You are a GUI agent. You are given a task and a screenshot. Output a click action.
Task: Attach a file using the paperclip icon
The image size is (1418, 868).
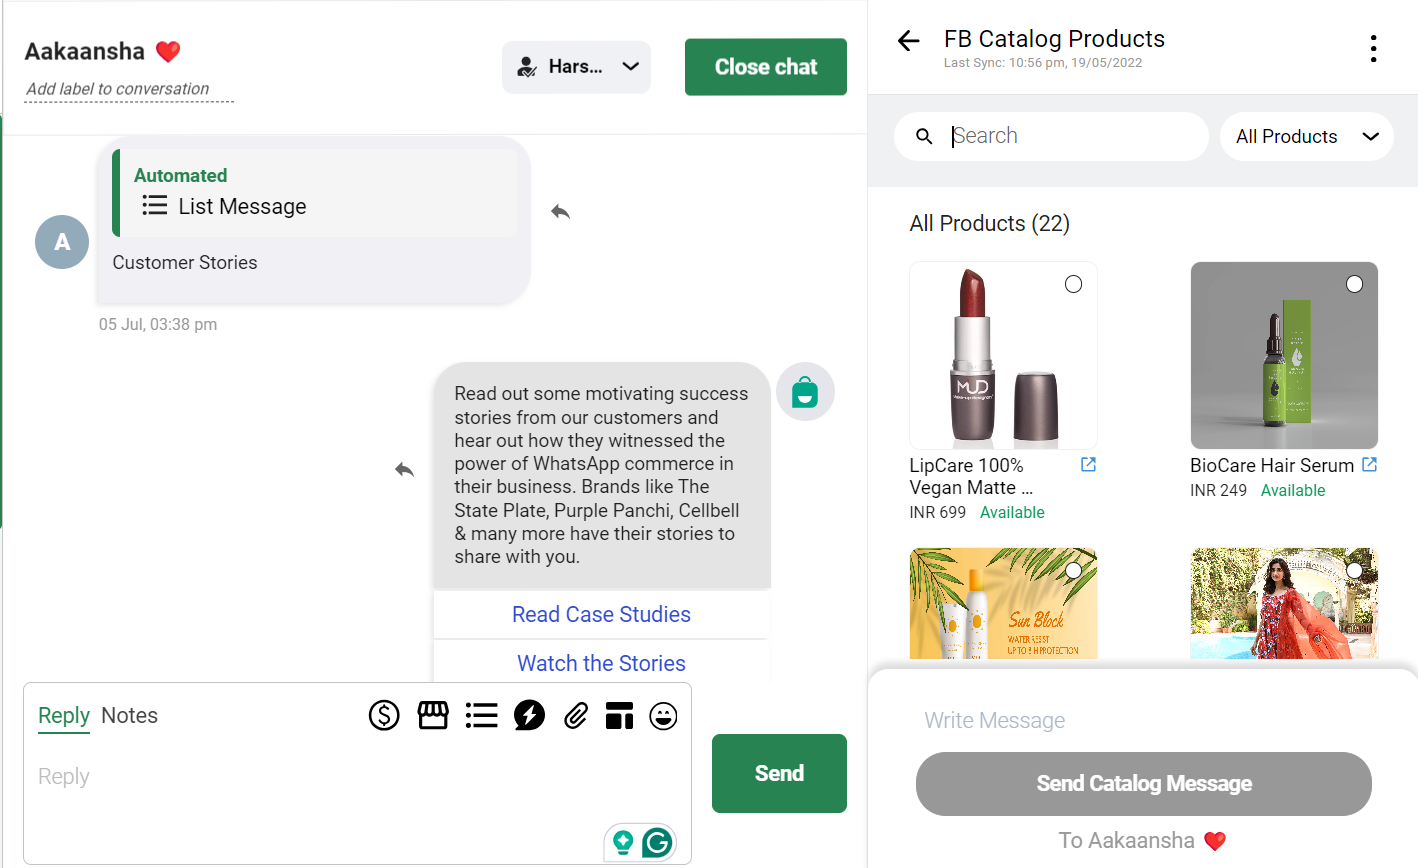575,715
